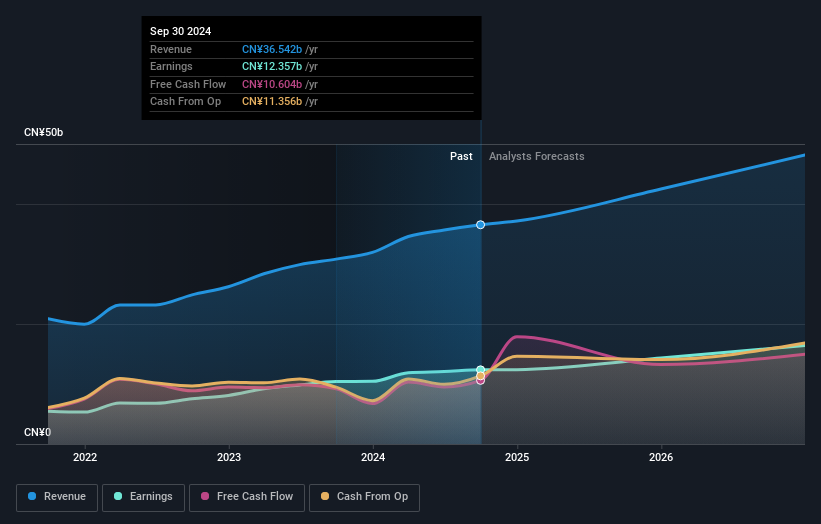The height and width of the screenshot is (524, 821).
Task: Click the CN¥12.357b earnings value
Action: [x=272, y=66]
